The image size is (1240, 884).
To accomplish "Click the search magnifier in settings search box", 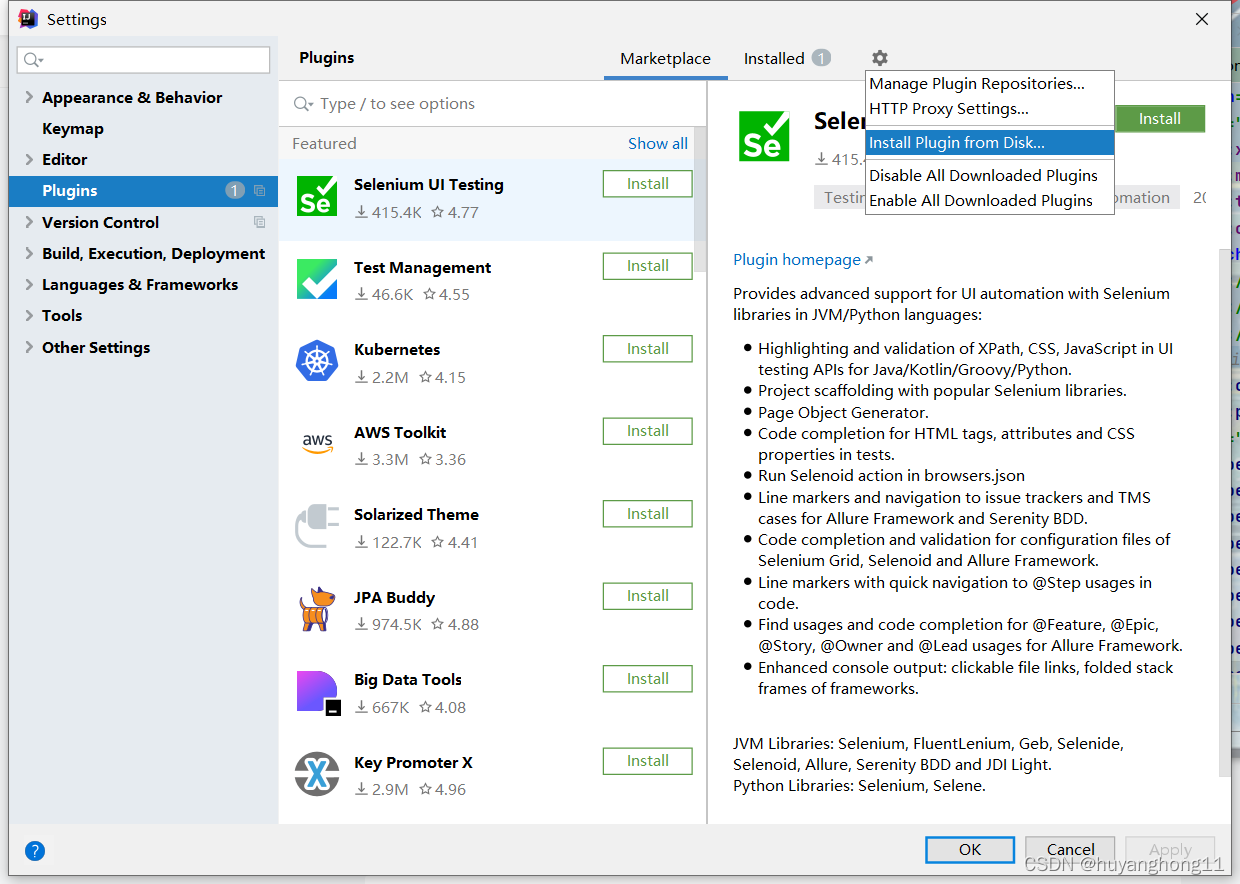I will point(32,60).
